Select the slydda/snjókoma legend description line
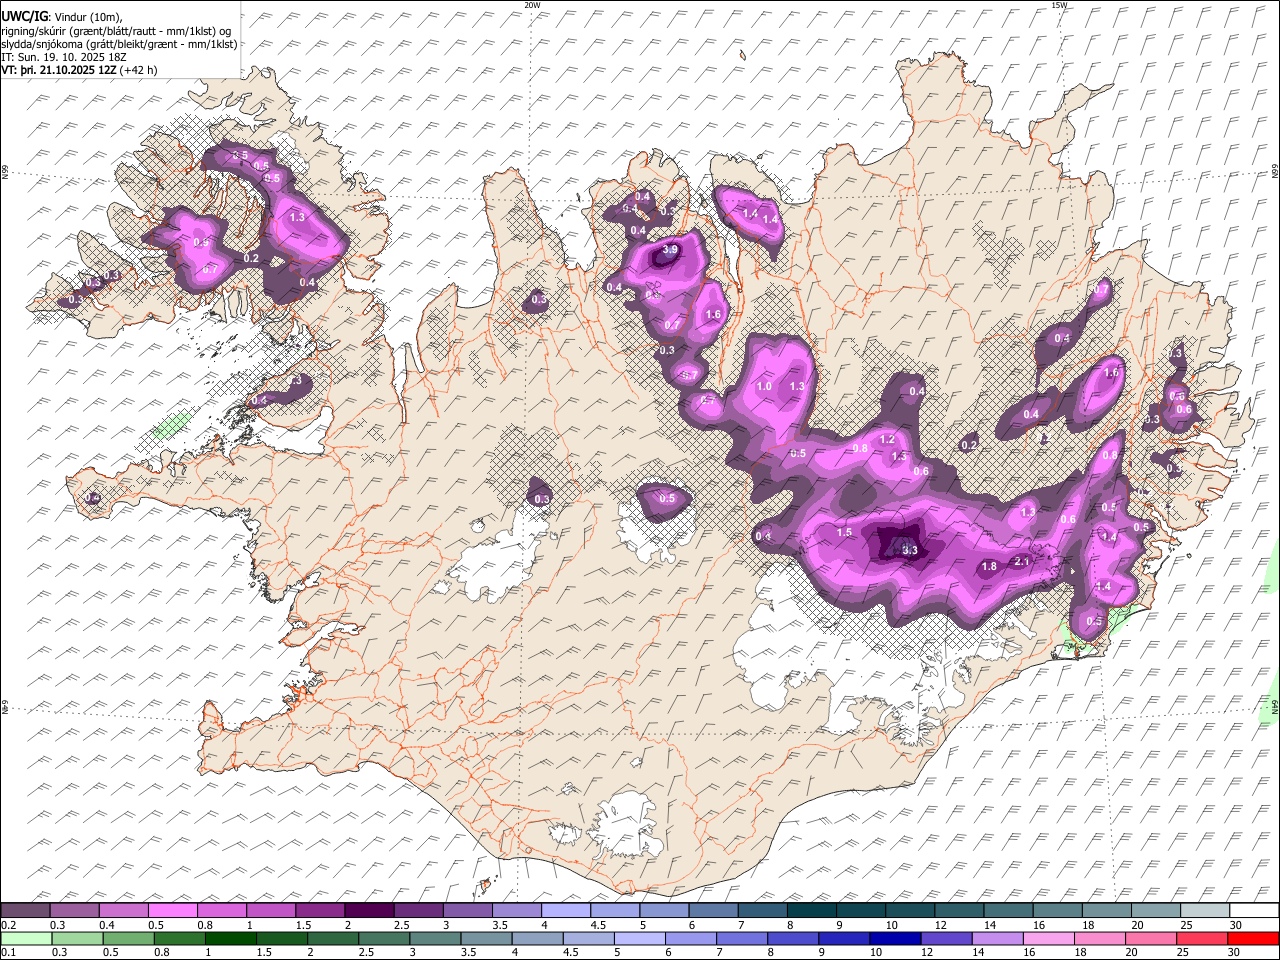Viewport: 1280px width, 960px height. 120,44
